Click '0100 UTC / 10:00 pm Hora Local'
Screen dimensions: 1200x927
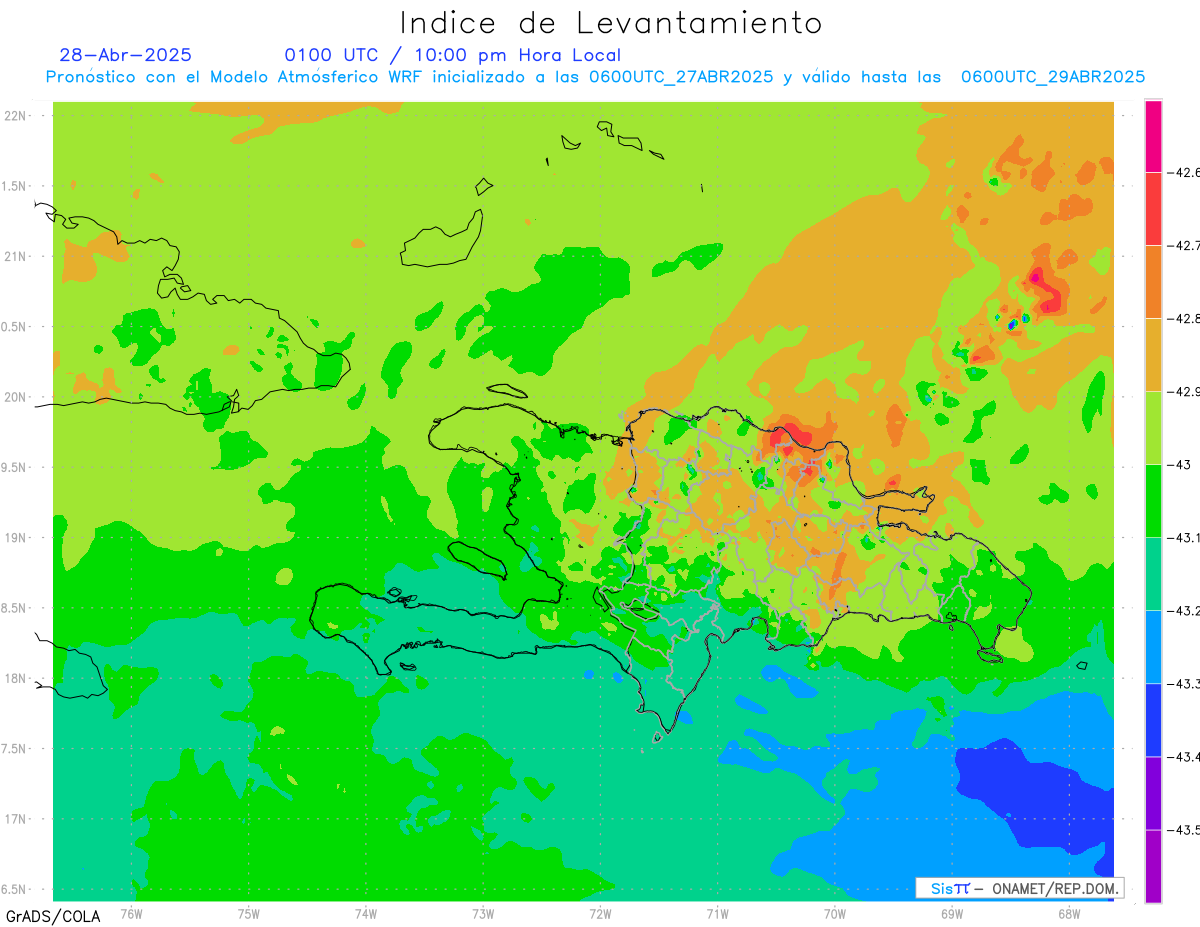(x=453, y=55)
